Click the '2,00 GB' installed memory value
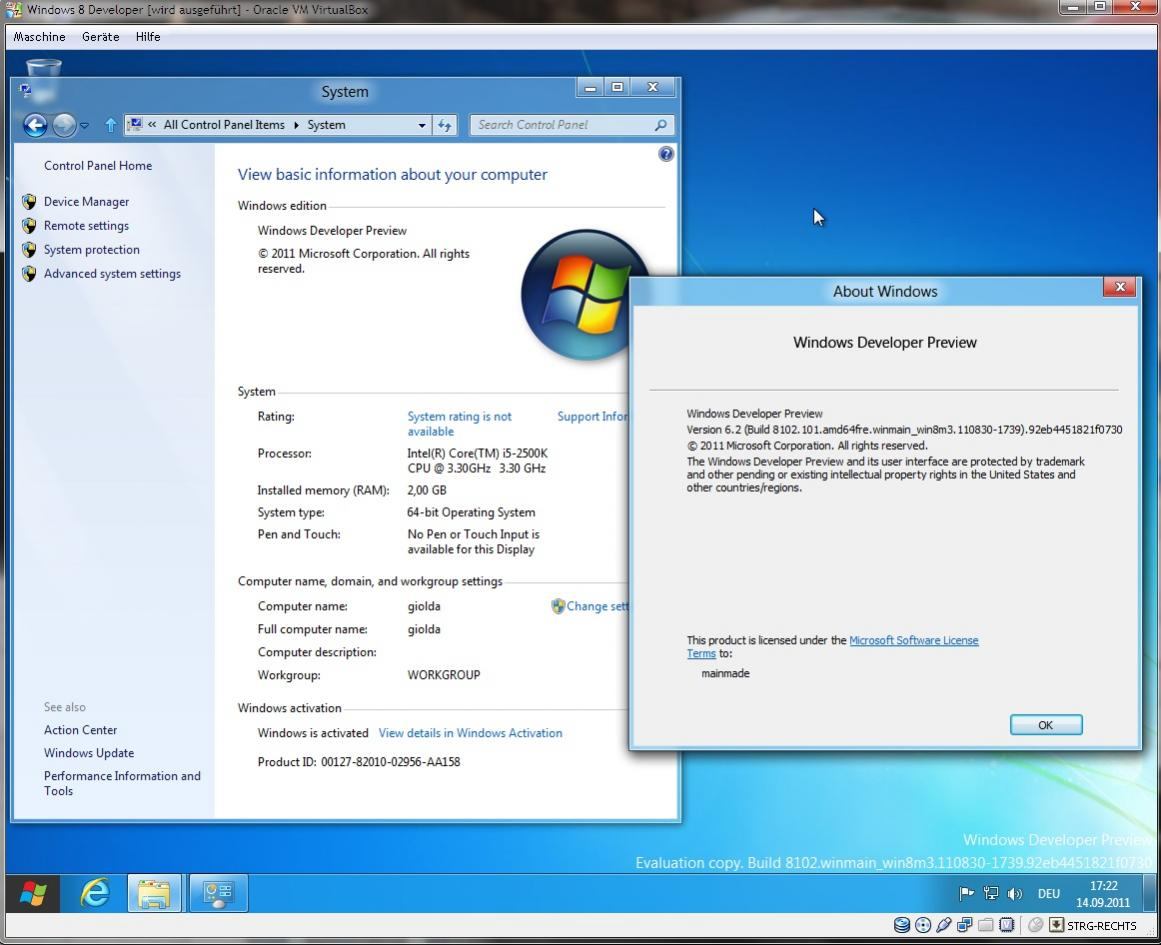Image resolution: width=1161 pixels, height=945 pixels. [426, 490]
